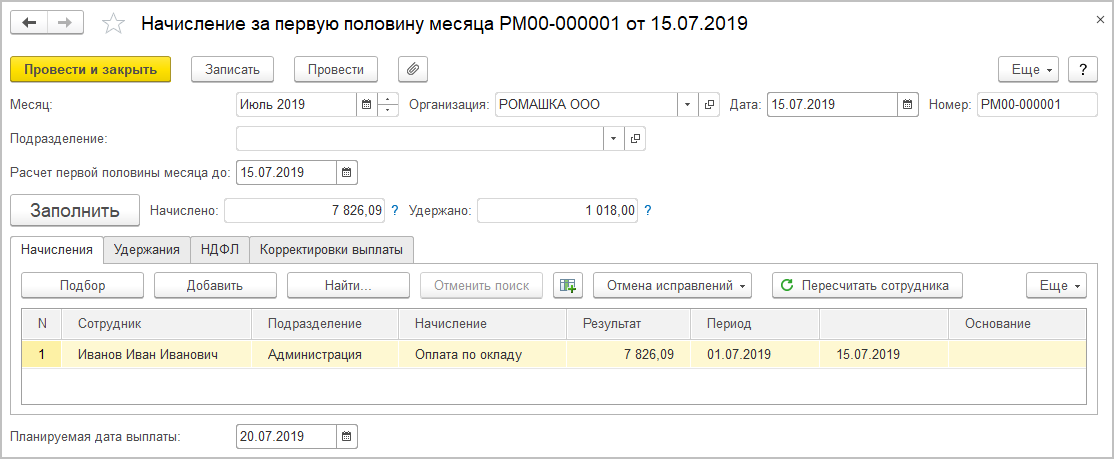Open the Корректировки выплаты tab
This screenshot has height=459, width=1114.
331,249
